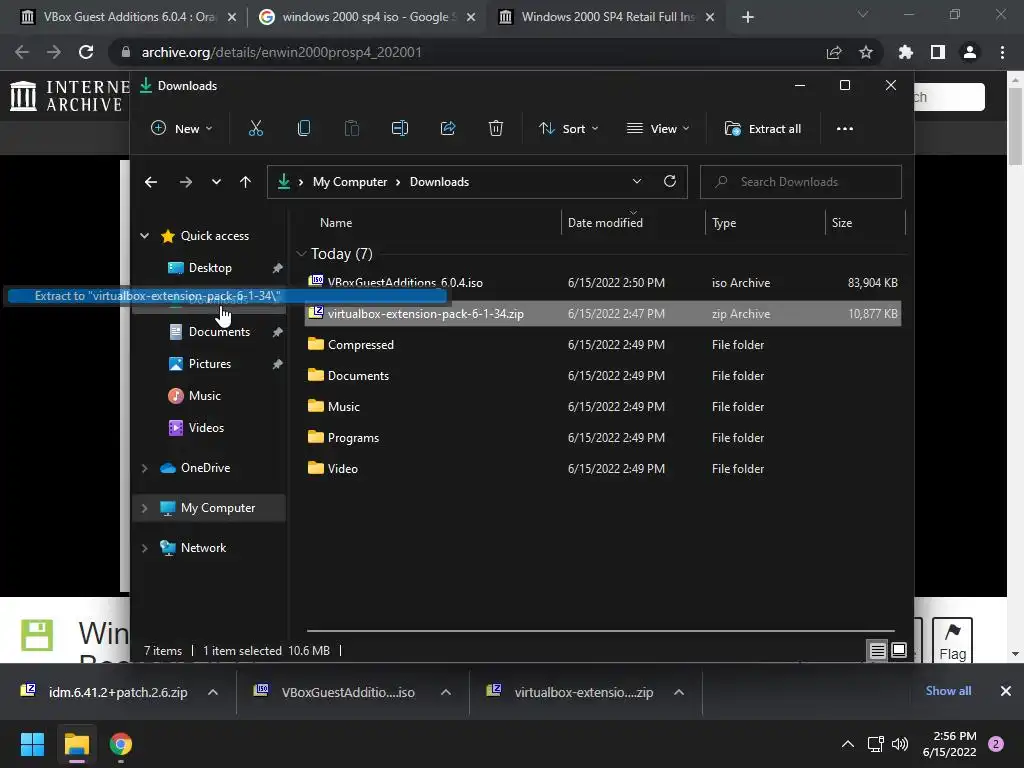Bookmark this page with star icon
The width and height of the screenshot is (1024, 768).
pyautogui.click(x=866, y=52)
